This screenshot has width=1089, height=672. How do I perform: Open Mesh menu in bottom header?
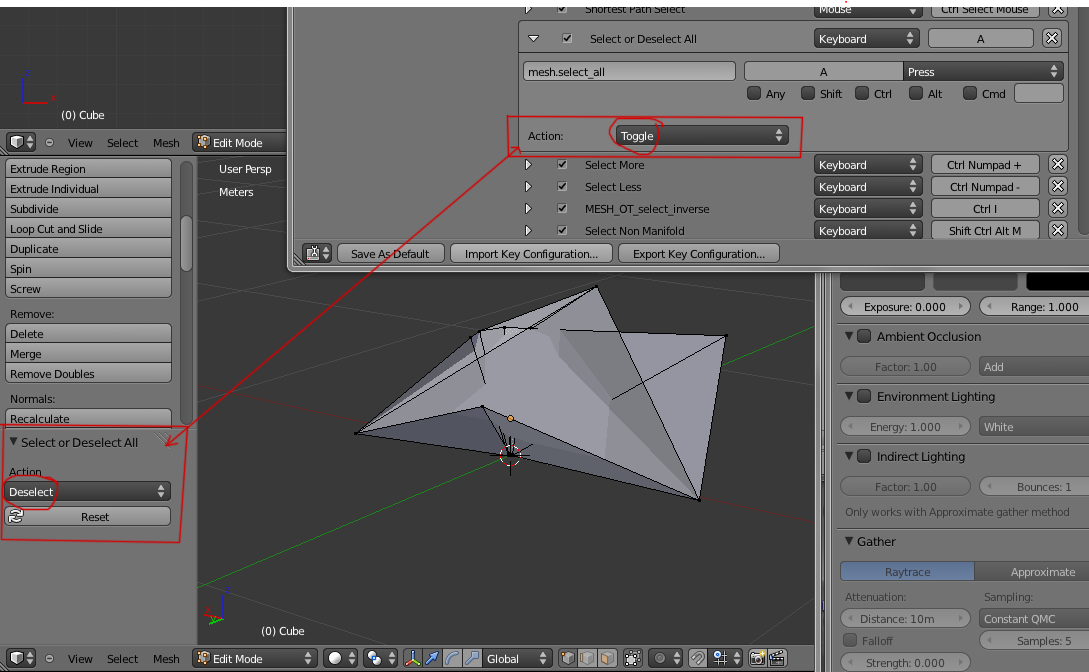point(166,659)
